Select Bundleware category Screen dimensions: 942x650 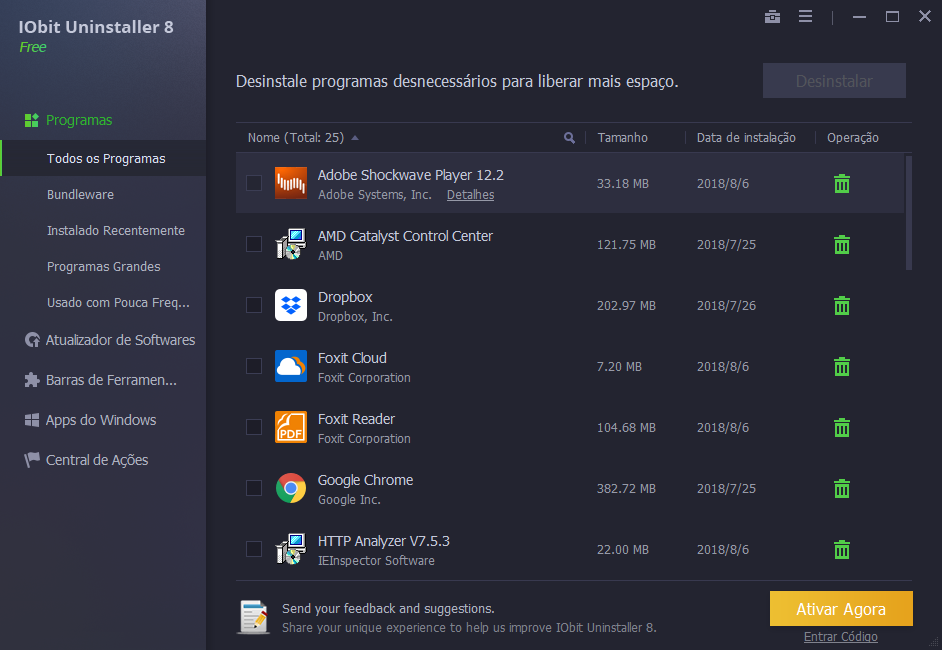[80, 195]
